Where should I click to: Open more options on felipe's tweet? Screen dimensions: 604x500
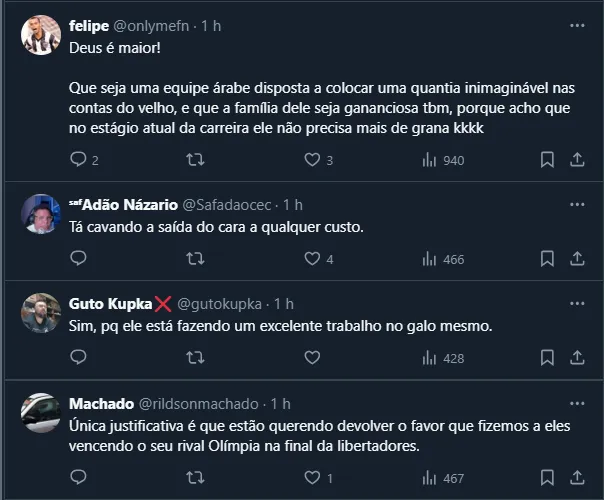tap(577, 25)
